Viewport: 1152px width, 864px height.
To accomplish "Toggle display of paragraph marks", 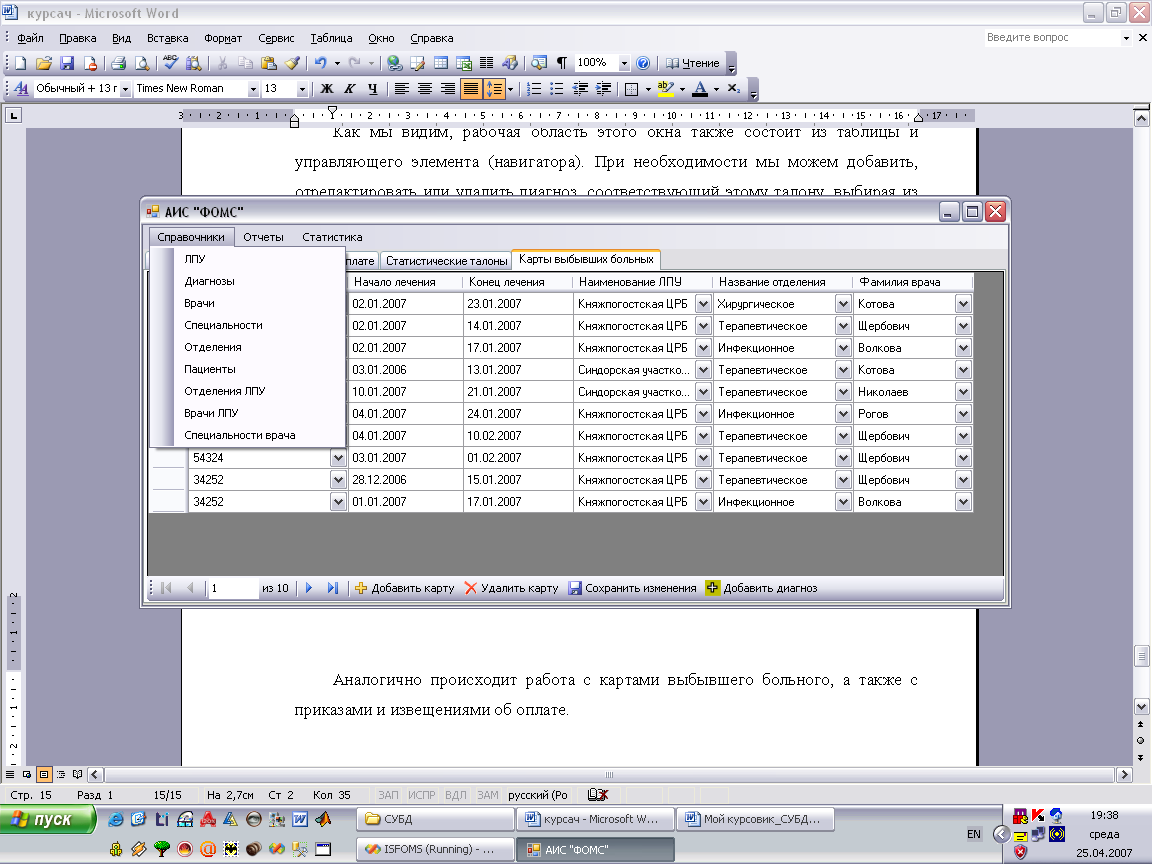I will [x=561, y=63].
